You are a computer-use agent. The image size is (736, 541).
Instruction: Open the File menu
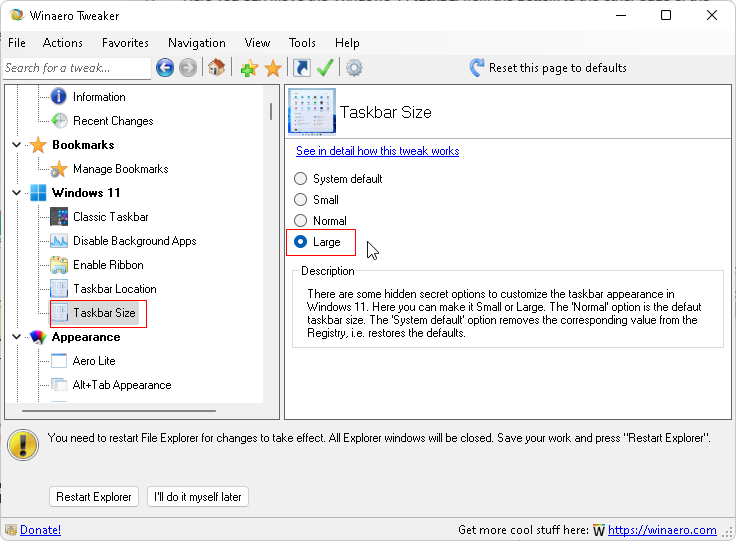pyautogui.click(x=17, y=43)
